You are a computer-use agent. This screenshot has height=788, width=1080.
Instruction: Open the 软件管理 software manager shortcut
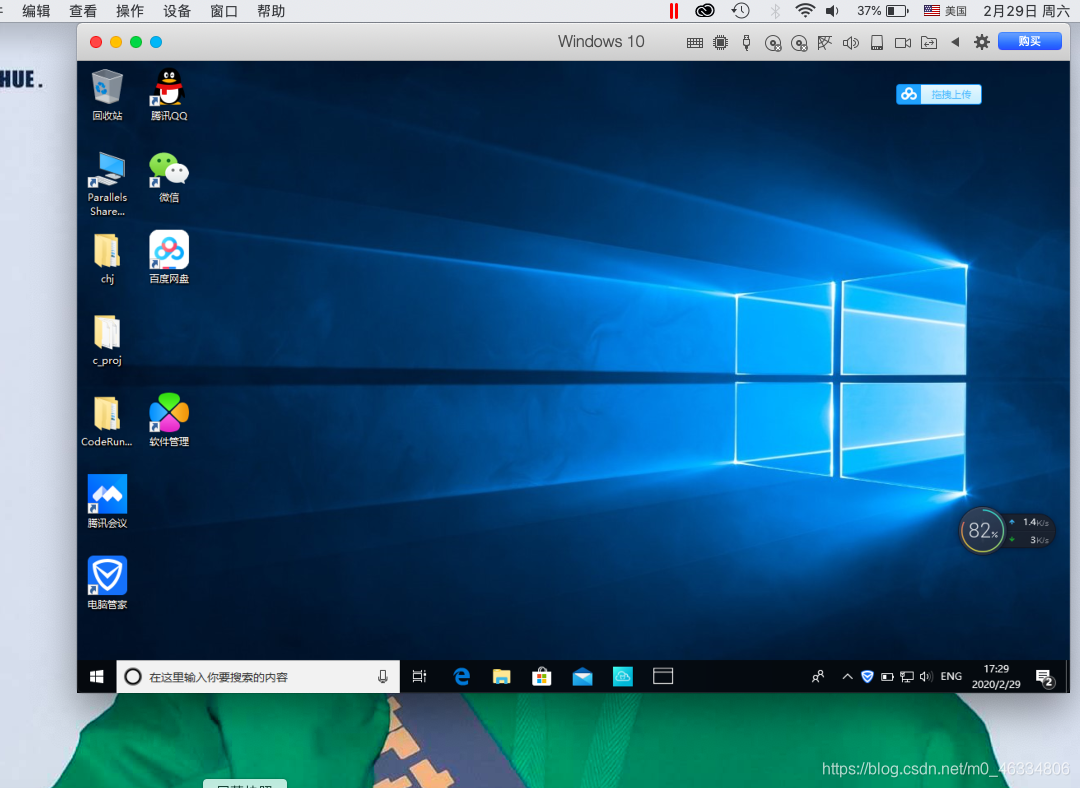pyautogui.click(x=169, y=420)
